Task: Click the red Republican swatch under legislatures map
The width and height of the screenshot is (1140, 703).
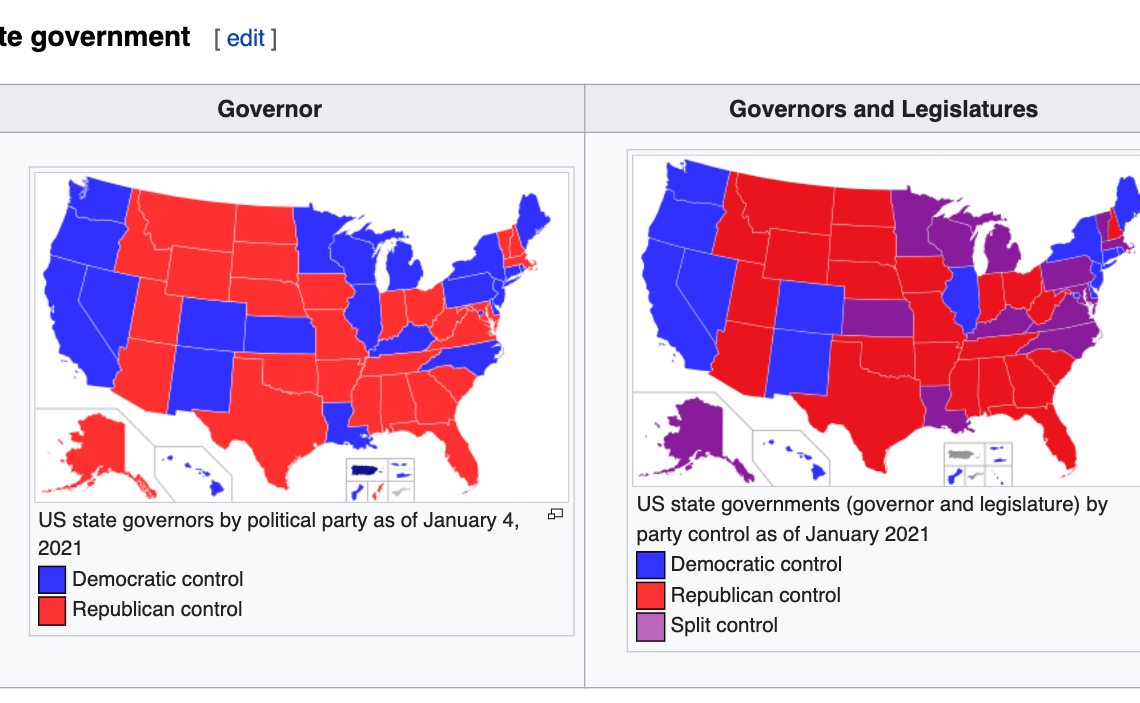Action: 650,595
